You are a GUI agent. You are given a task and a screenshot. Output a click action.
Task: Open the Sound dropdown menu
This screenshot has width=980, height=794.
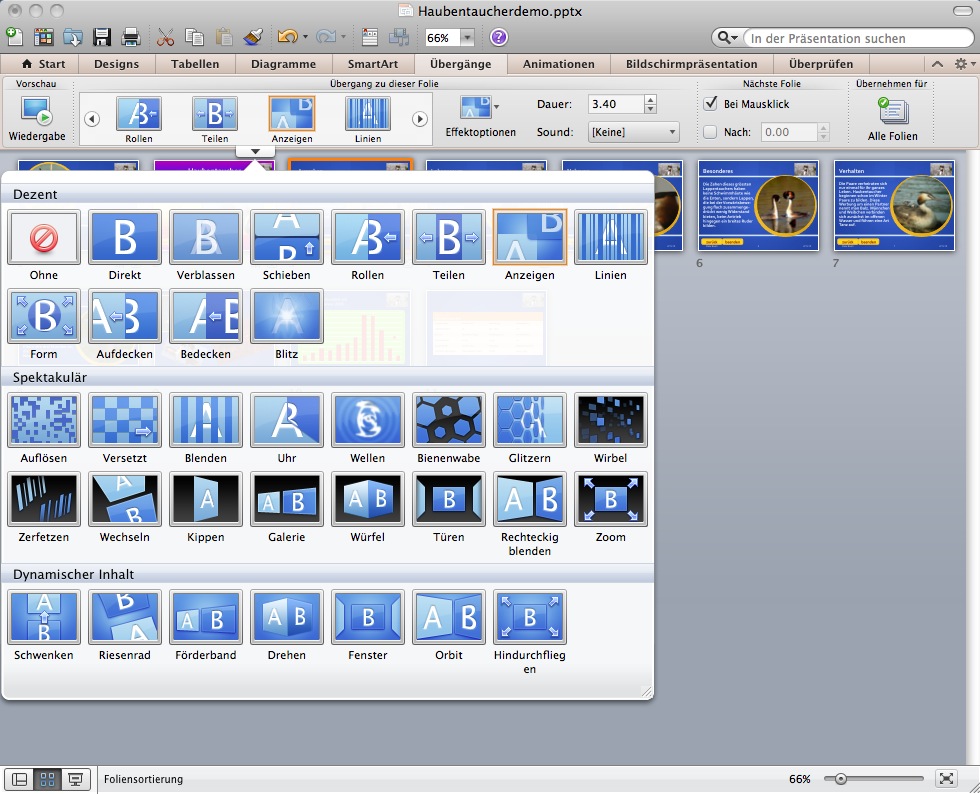tap(633, 132)
